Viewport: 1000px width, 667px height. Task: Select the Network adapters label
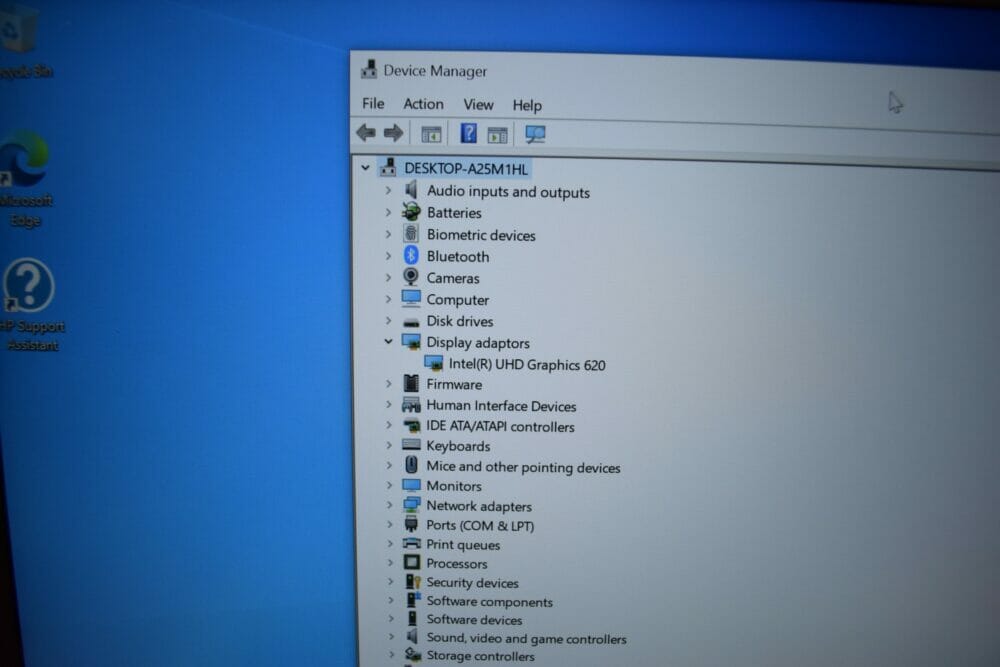tap(479, 506)
